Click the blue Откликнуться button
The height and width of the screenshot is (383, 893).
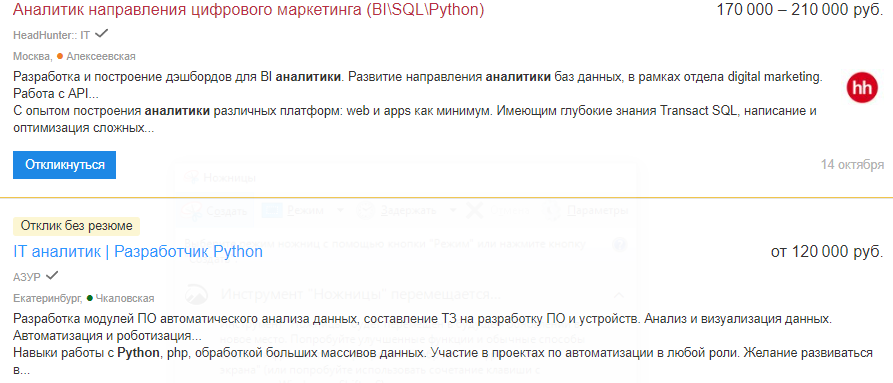coord(64,165)
